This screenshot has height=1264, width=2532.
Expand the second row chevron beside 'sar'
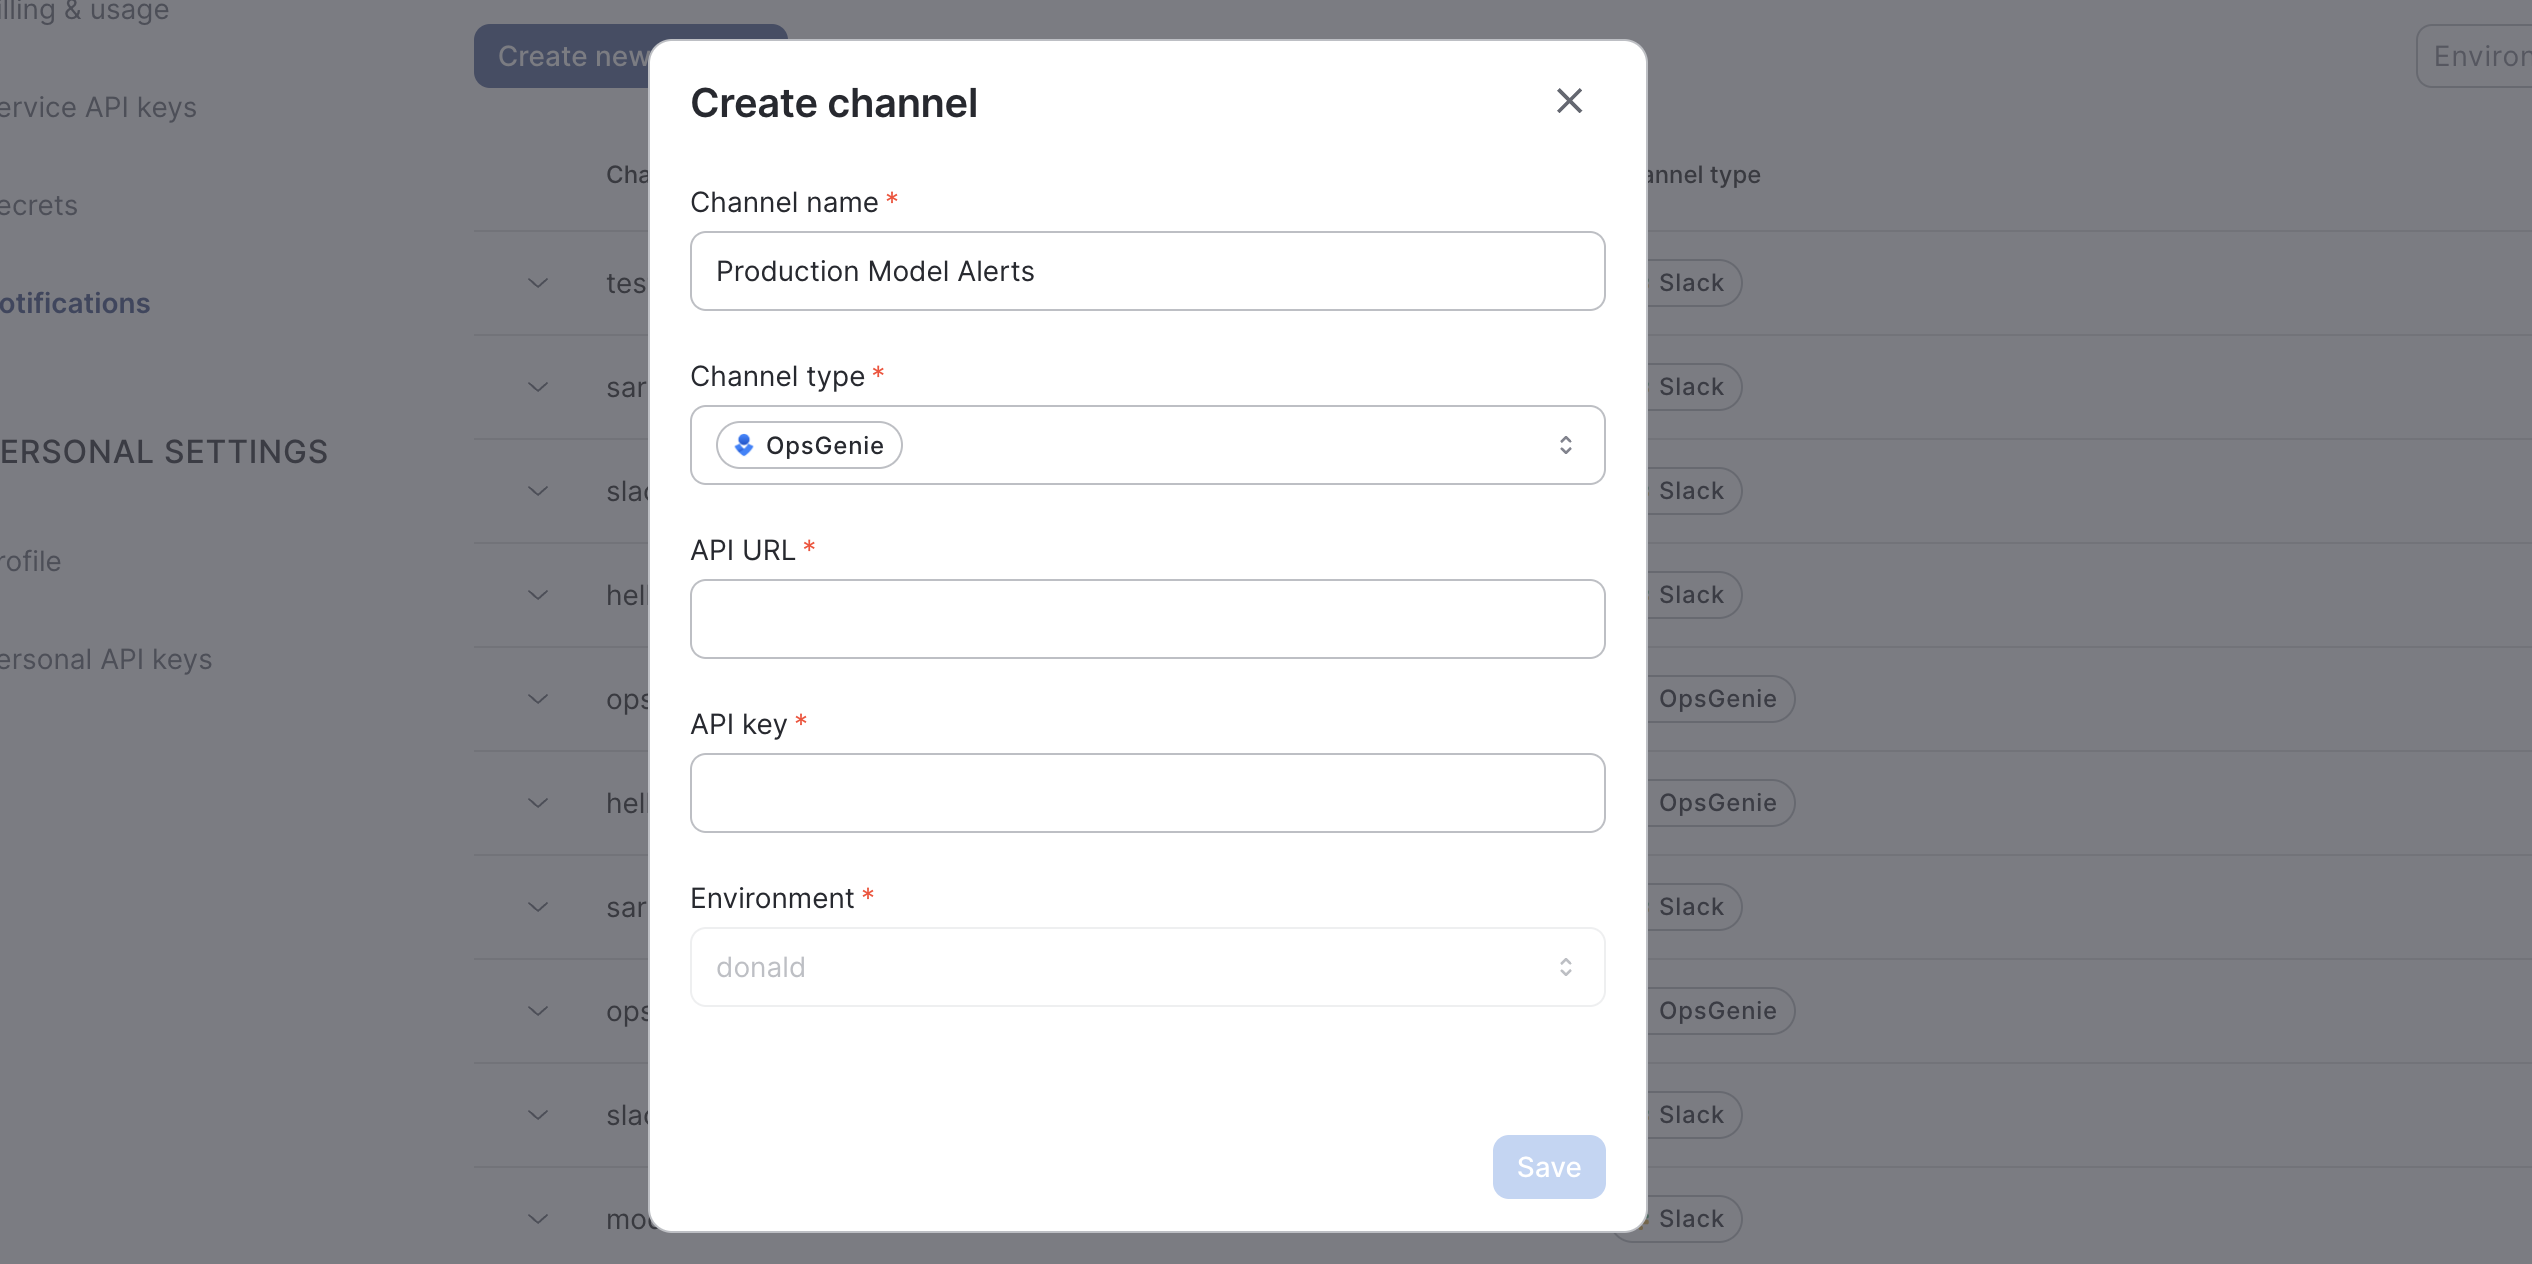coord(538,388)
